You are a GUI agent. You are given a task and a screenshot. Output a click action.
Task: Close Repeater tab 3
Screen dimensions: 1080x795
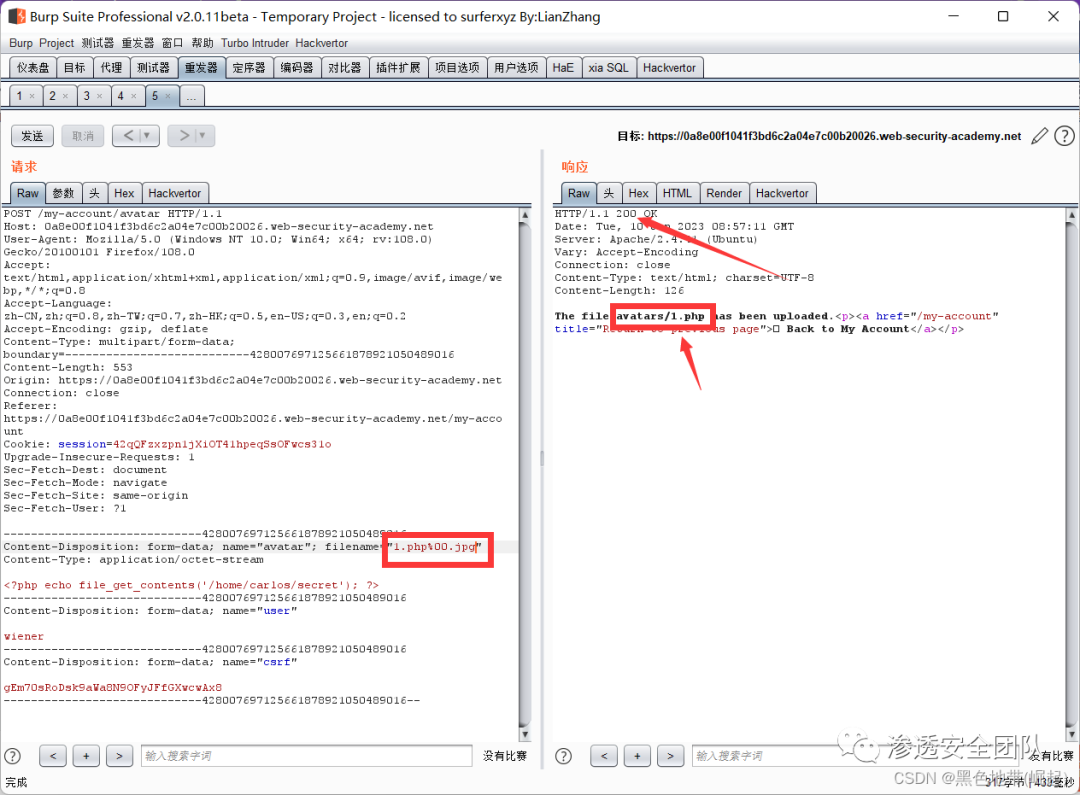(99, 96)
